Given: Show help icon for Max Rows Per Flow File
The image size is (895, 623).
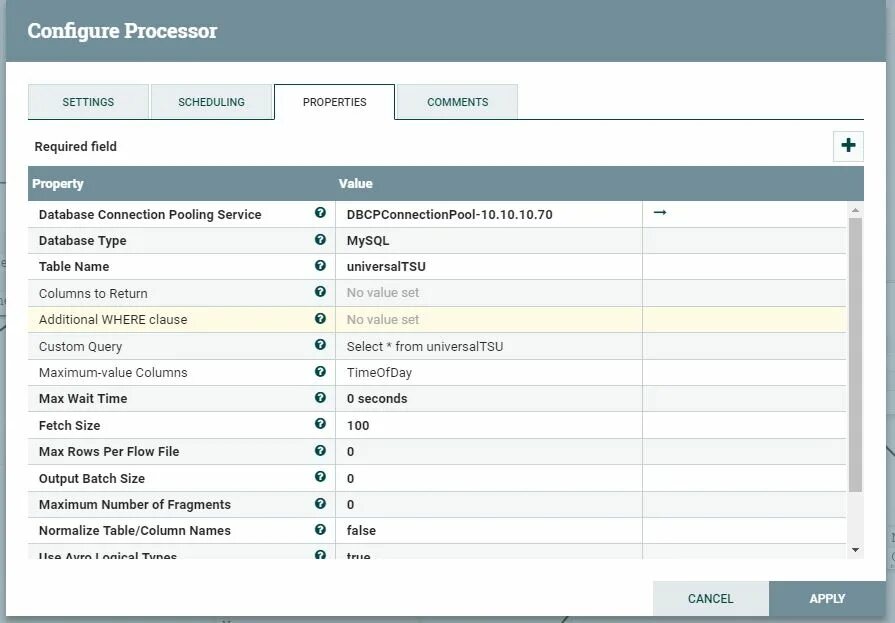Looking at the screenshot, I should click(320, 451).
